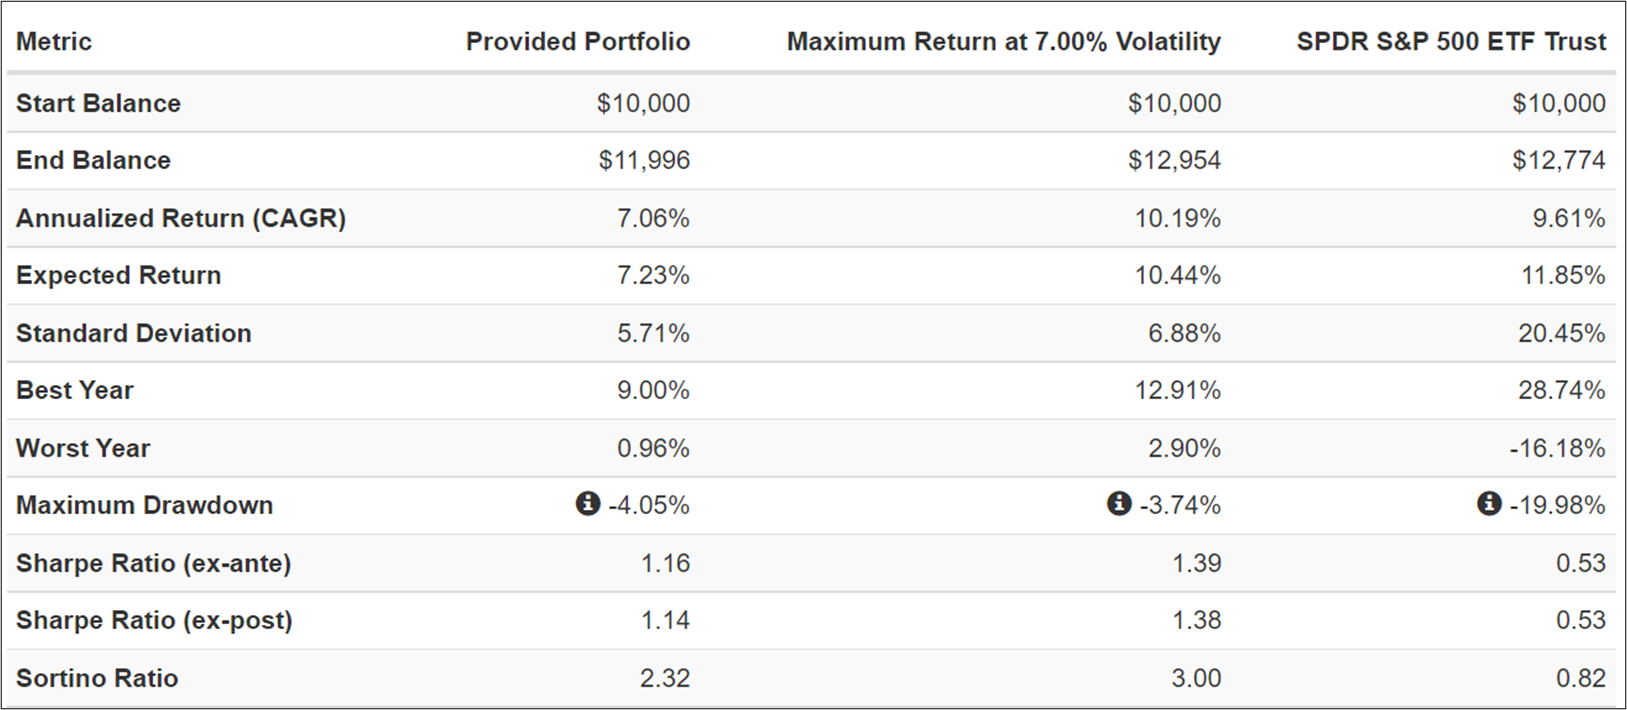This screenshot has width=1627, height=710.
Task: Click the Sharpe Ratio (ex-ante) label
Action: (153, 563)
